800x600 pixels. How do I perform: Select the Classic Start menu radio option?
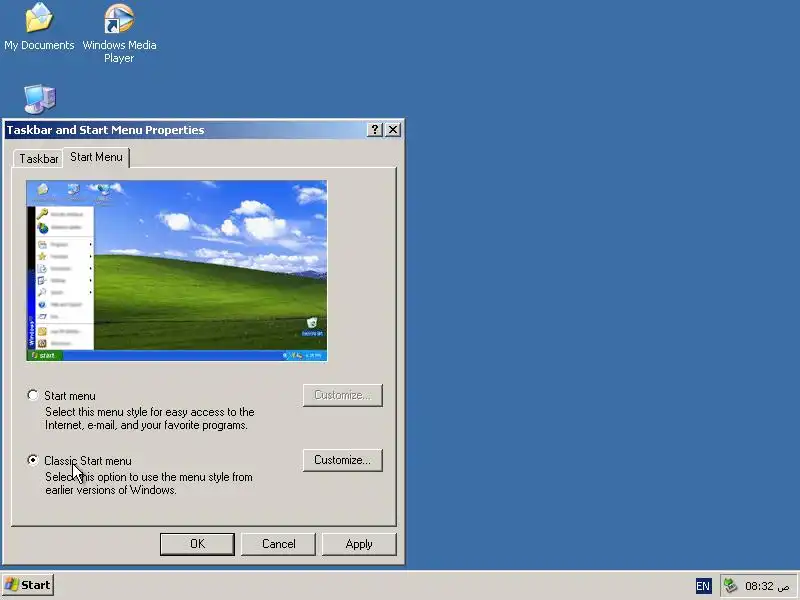pos(33,460)
